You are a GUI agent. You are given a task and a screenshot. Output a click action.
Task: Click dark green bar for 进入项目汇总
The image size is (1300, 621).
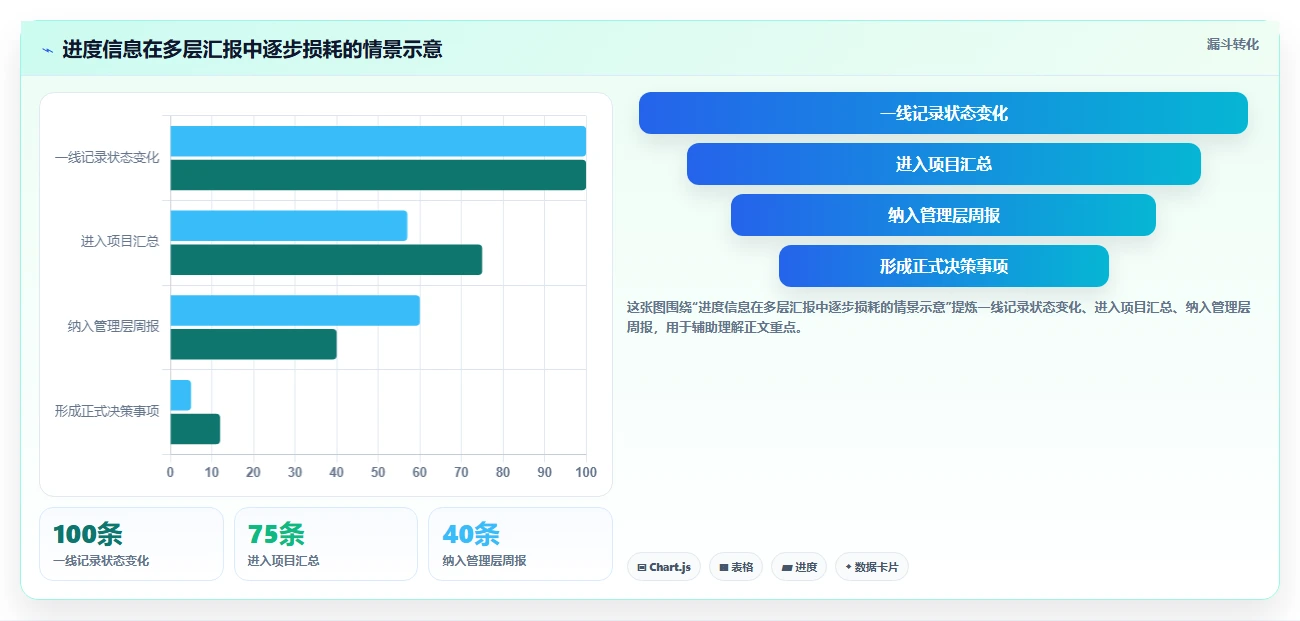[x=326, y=260]
